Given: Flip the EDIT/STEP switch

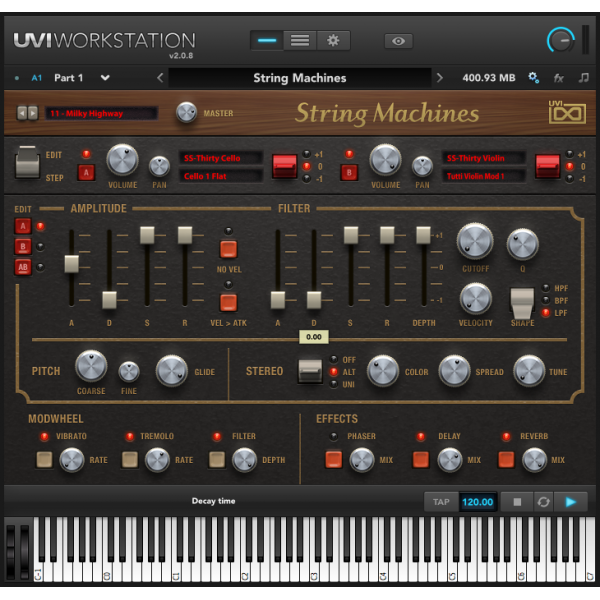Looking at the screenshot, I should pyautogui.click(x=27, y=162).
